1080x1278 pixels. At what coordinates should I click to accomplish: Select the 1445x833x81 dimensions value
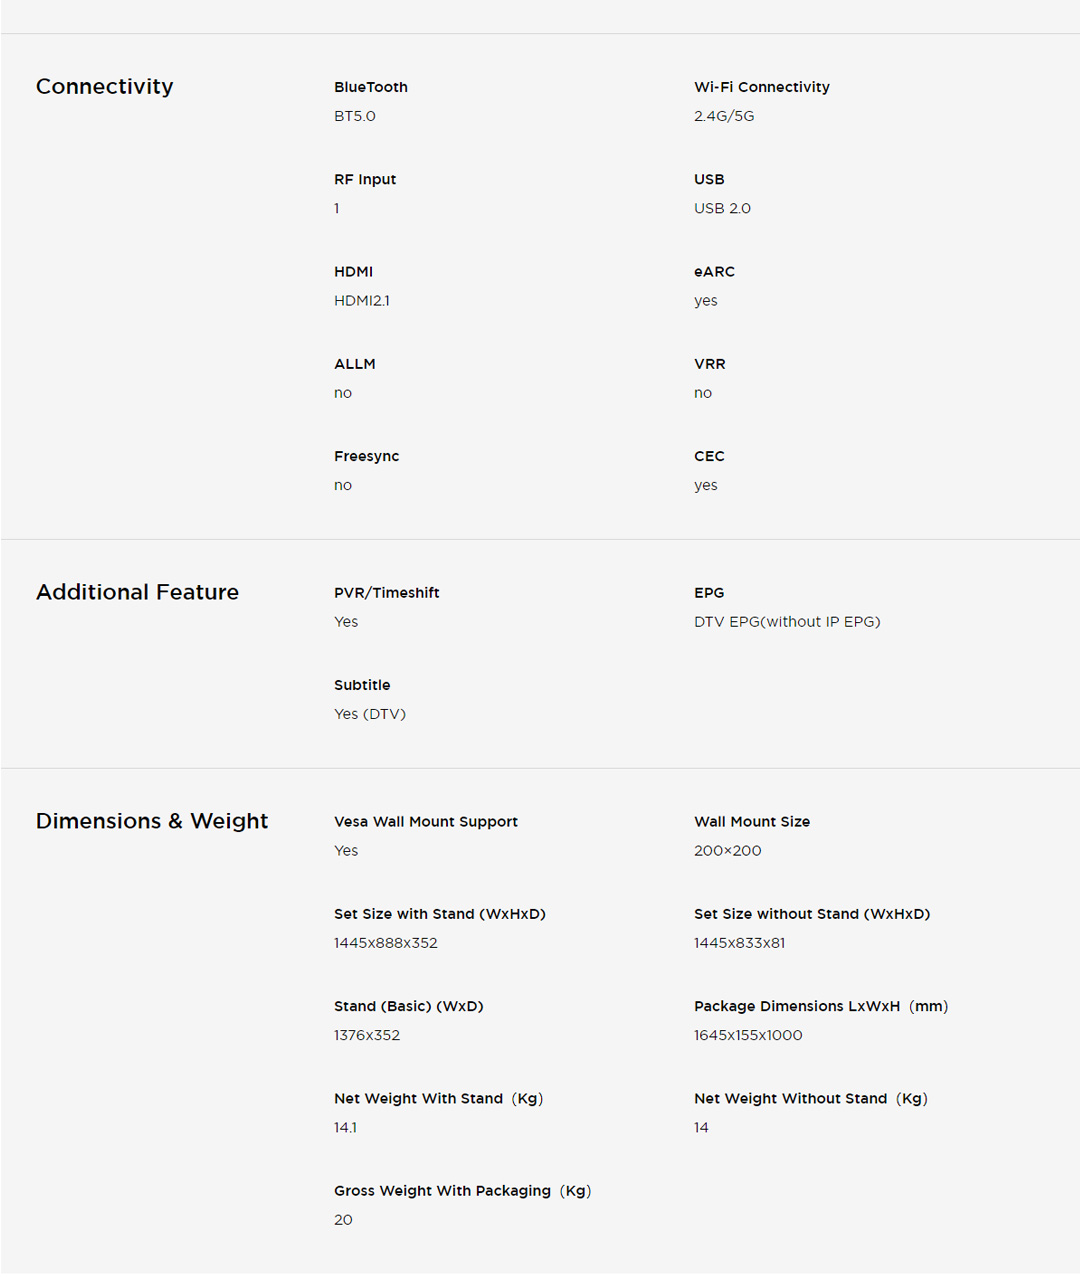tap(739, 943)
